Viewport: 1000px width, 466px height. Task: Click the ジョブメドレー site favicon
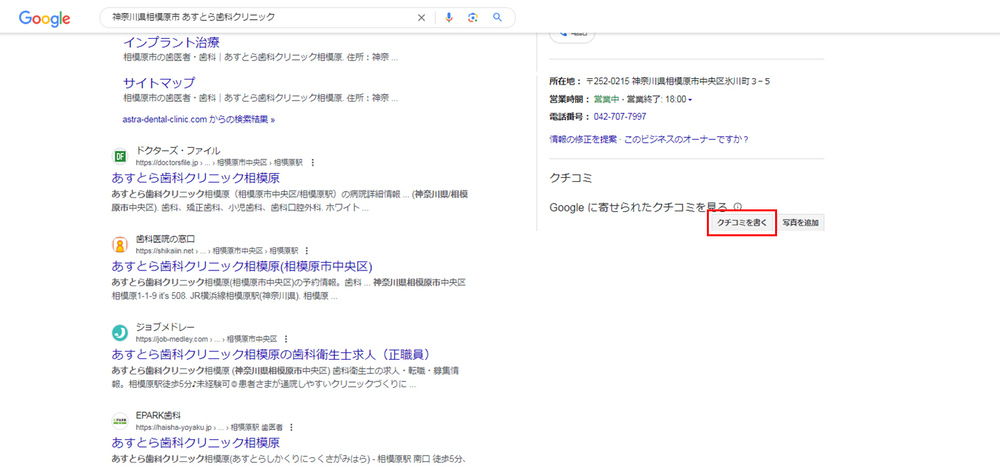pos(120,332)
